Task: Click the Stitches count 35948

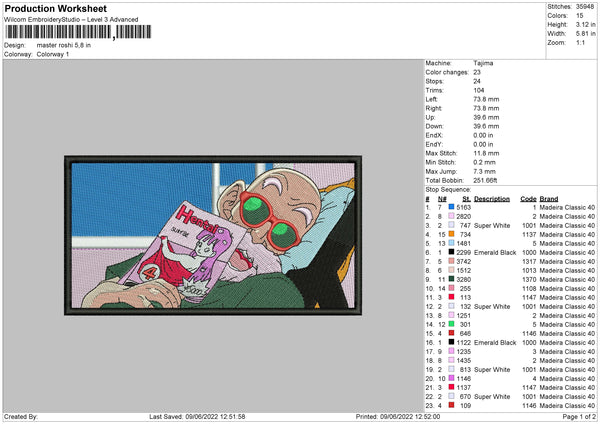Action: click(x=583, y=6)
